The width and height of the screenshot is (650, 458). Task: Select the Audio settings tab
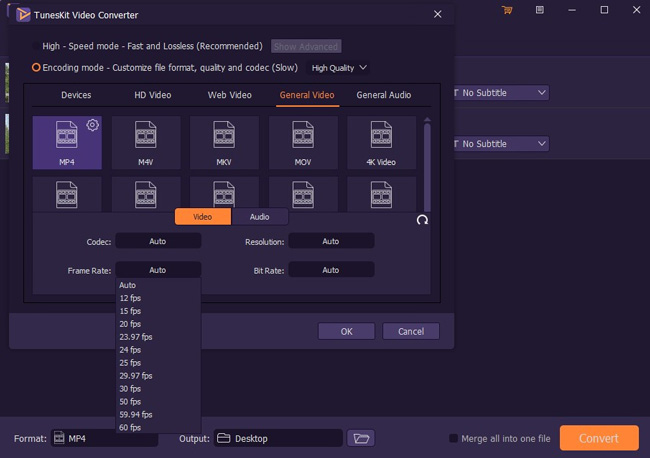pos(260,217)
